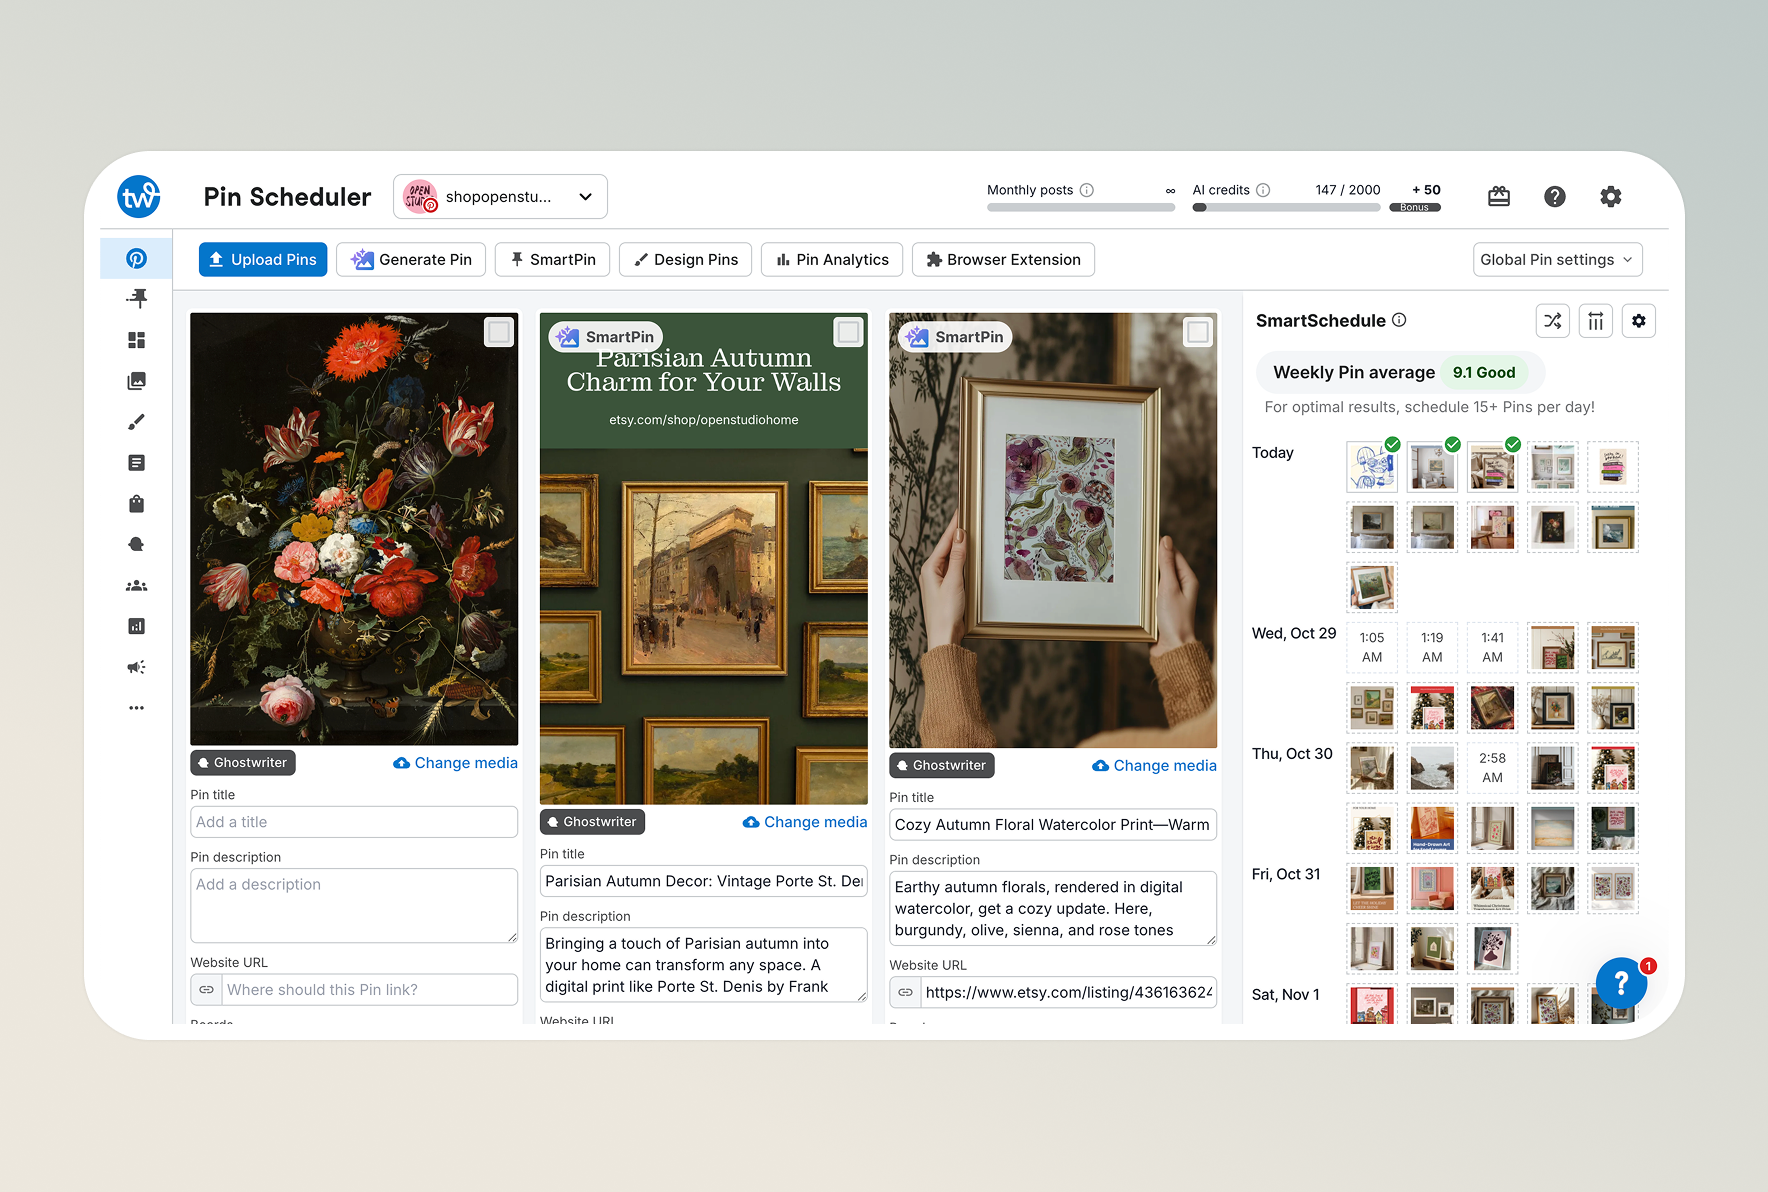Open the communities people sidebar icon

click(137, 585)
